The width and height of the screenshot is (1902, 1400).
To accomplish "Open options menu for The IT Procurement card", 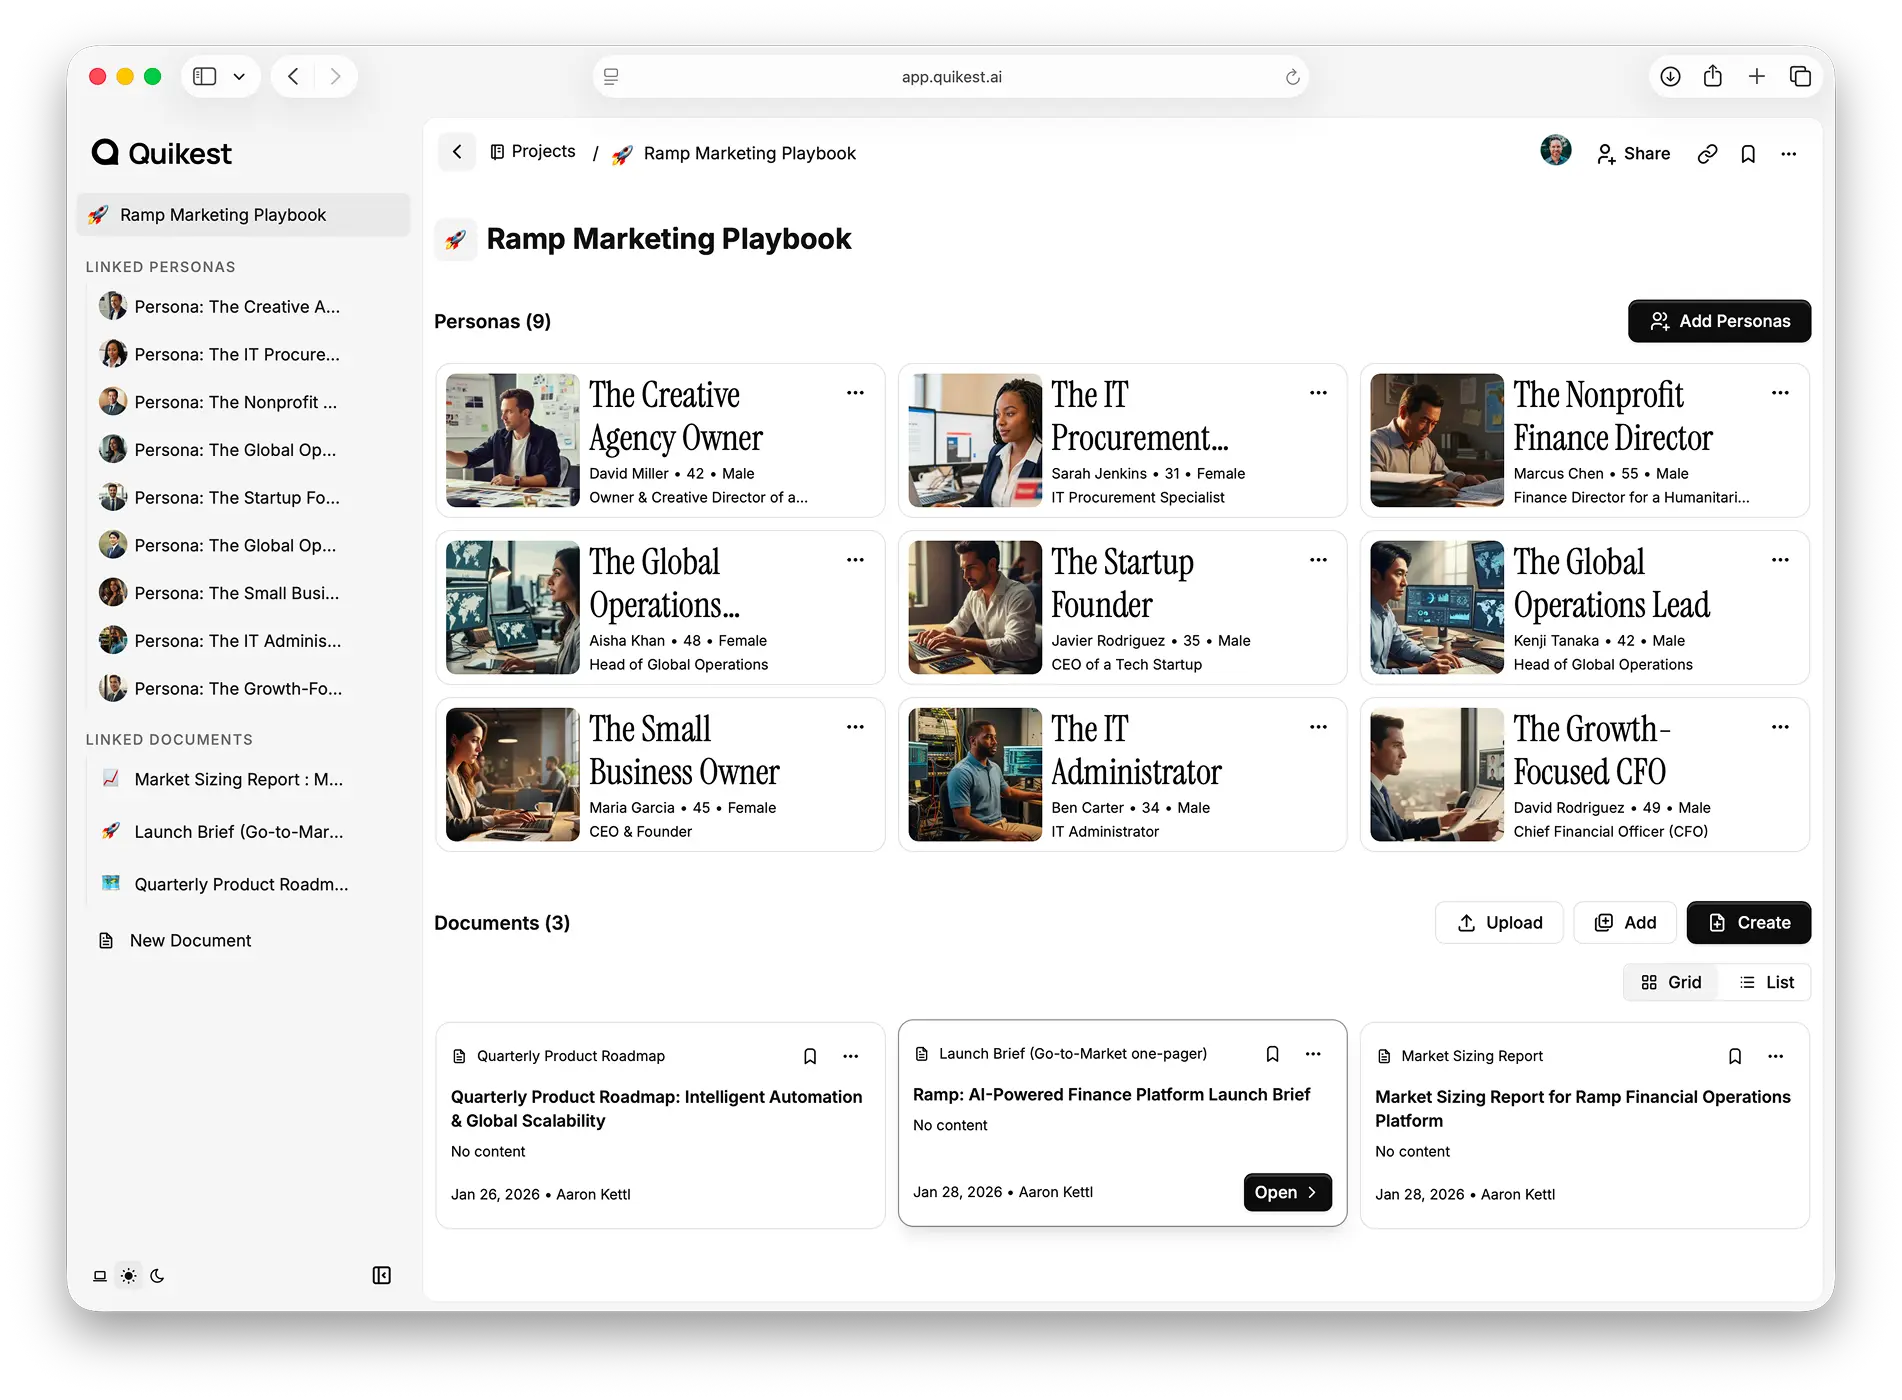I will (x=1319, y=393).
